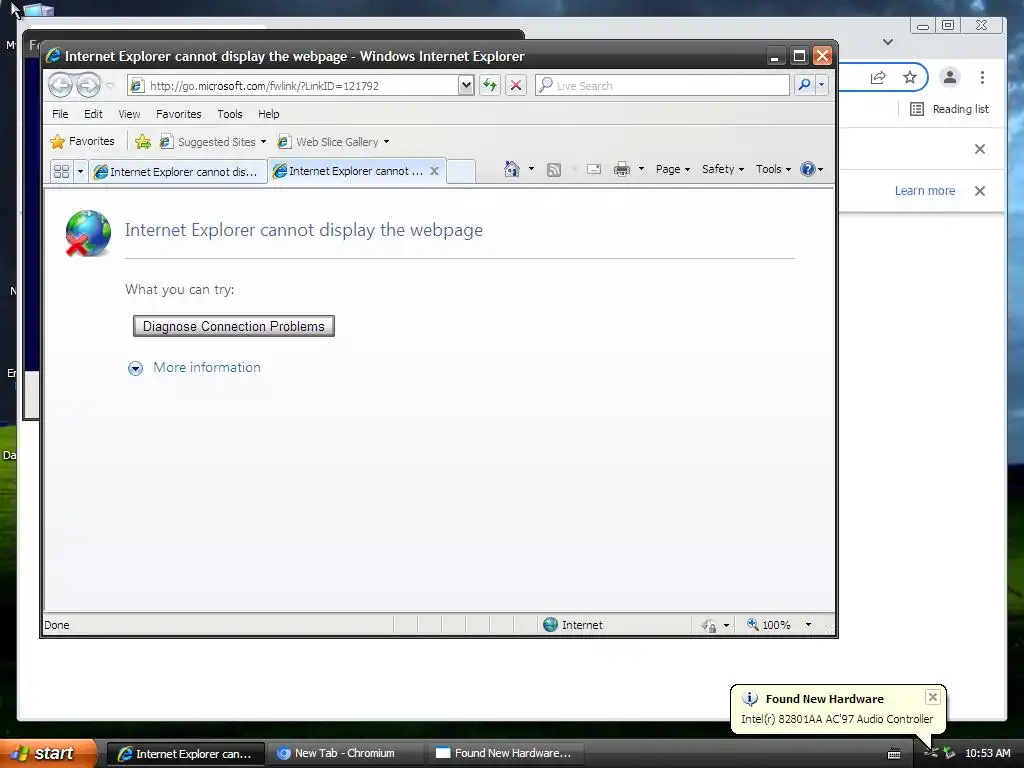1024x768 pixels.
Task: Bookmark page with Chromium star icon
Action: tap(910, 78)
